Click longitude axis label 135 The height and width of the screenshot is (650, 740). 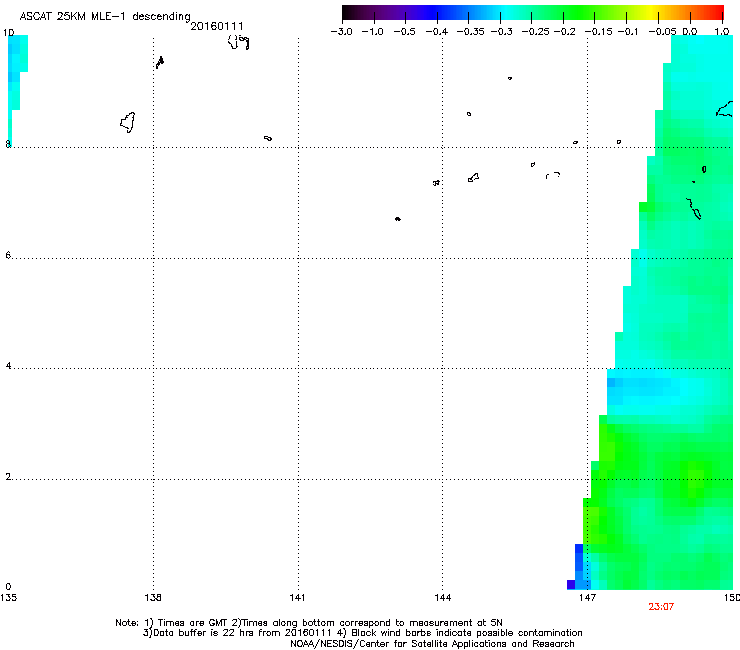pos(8,598)
